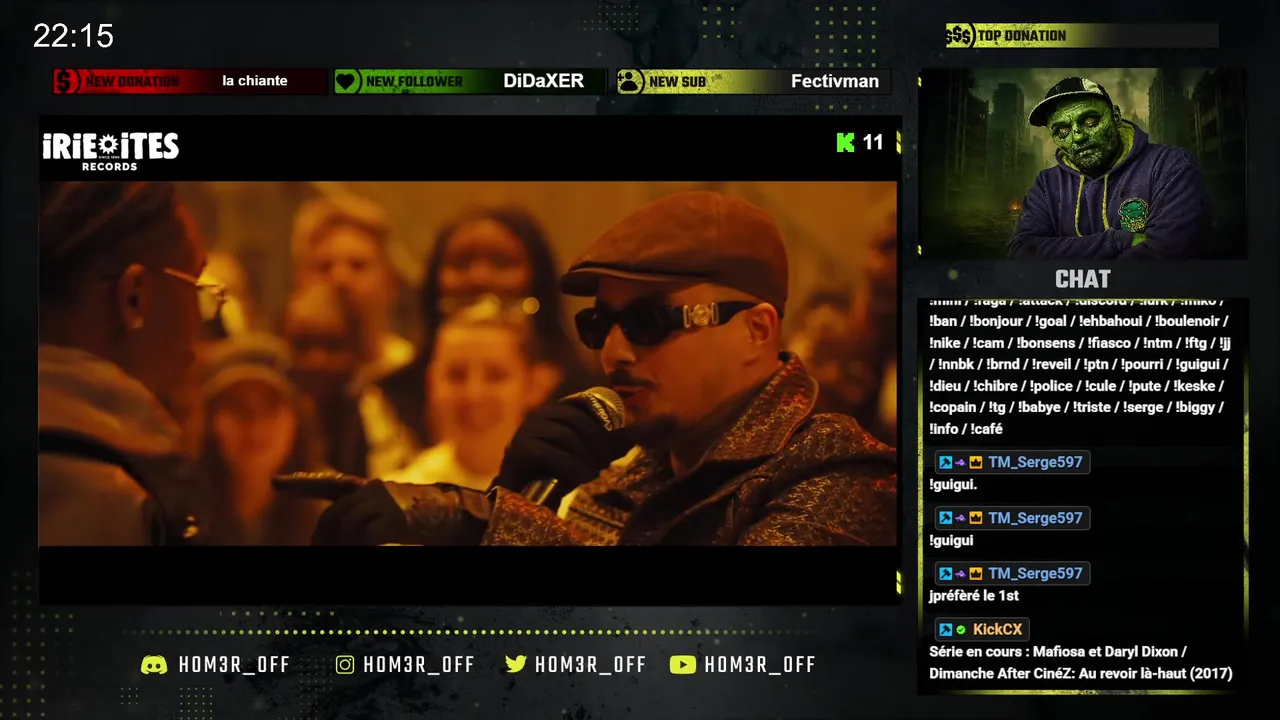This screenshot has height=720, width=1280.
Task: Click follower name DiDaXER
Action: point(544,81)
